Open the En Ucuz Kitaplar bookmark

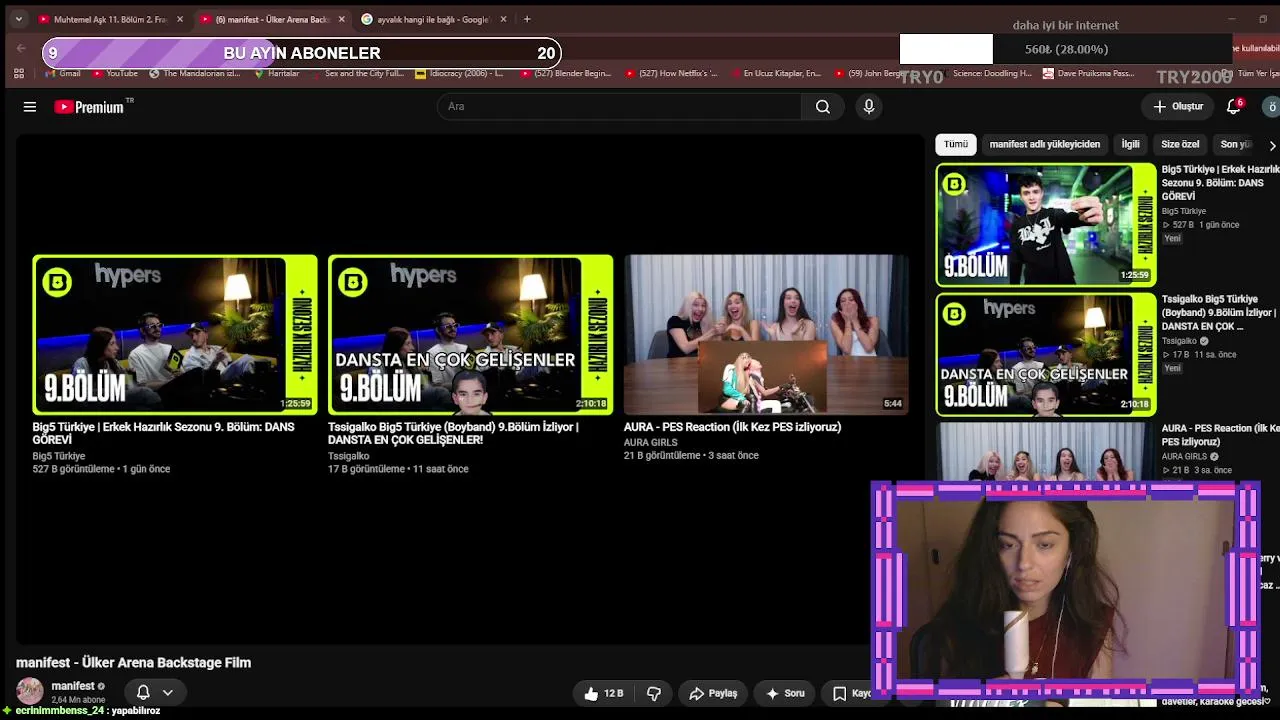pos(776,73)
